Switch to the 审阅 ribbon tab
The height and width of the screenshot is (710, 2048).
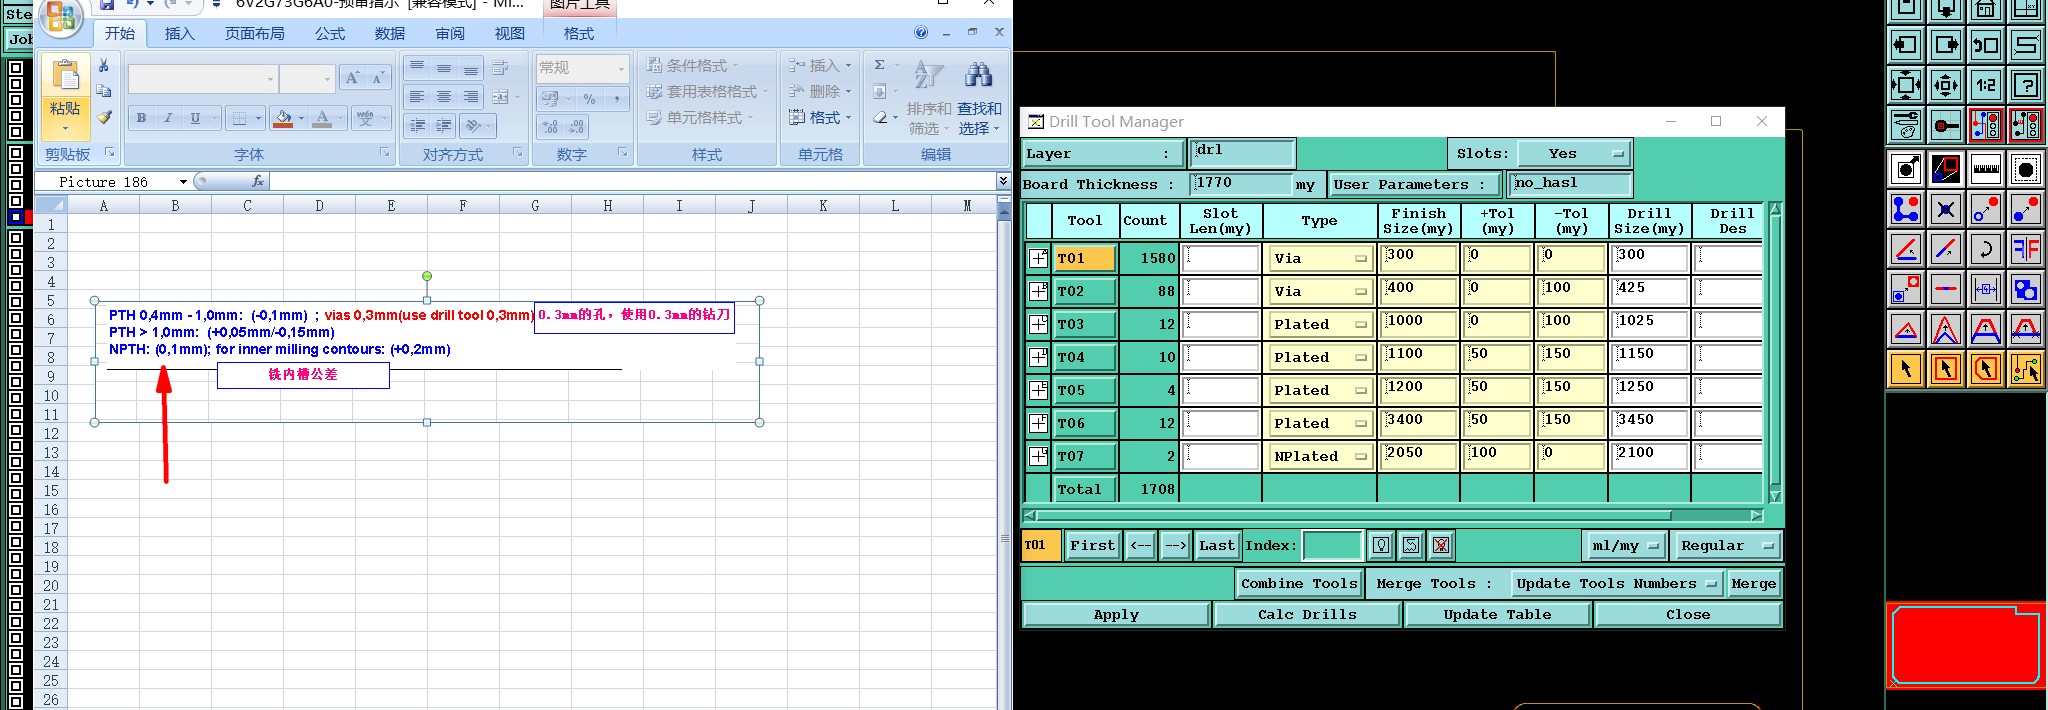click(449, 33)
